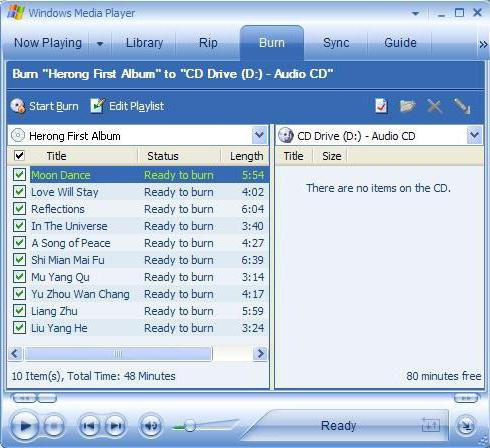Click the left scroll arrow in playlist
The width and height of the screenshot is (490, 448).
pyautogui.click(x=15, y=354)
